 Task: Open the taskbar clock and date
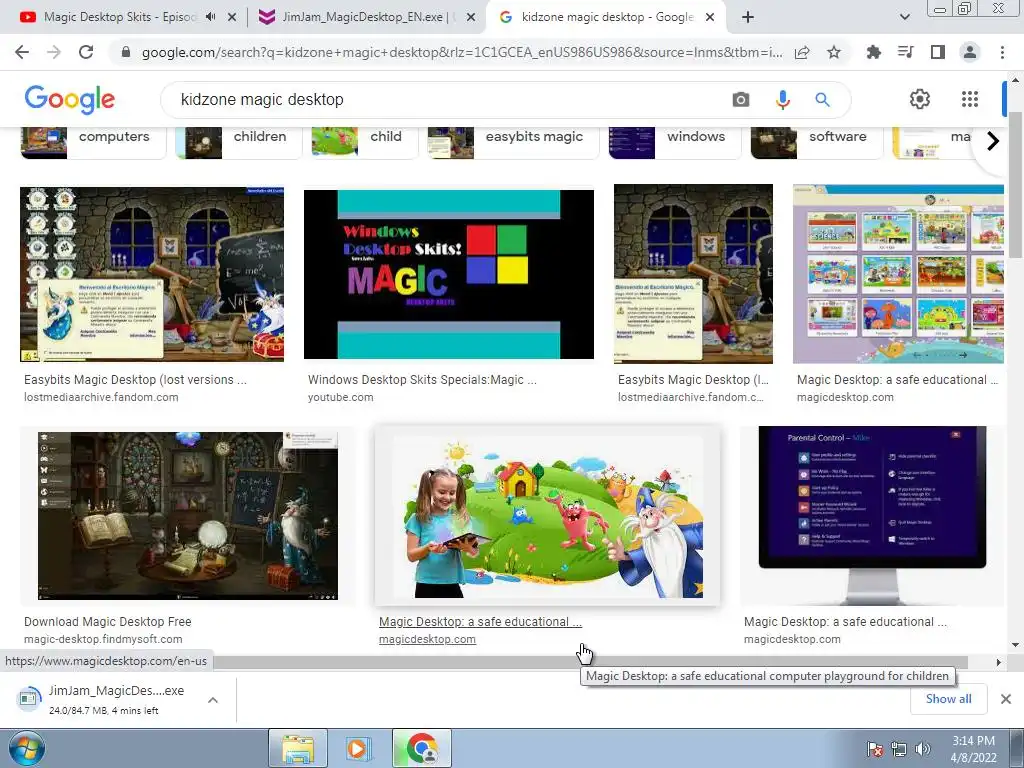pyautogui.click(x=974, y=749)
